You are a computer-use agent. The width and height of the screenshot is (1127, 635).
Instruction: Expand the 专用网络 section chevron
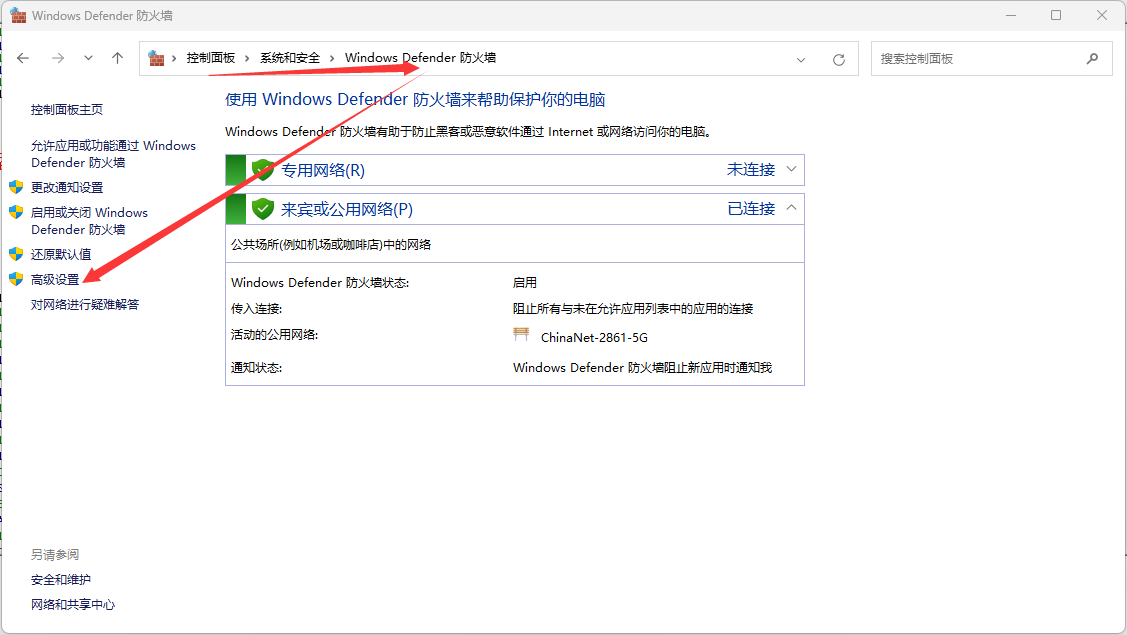(x=792, y=170)
